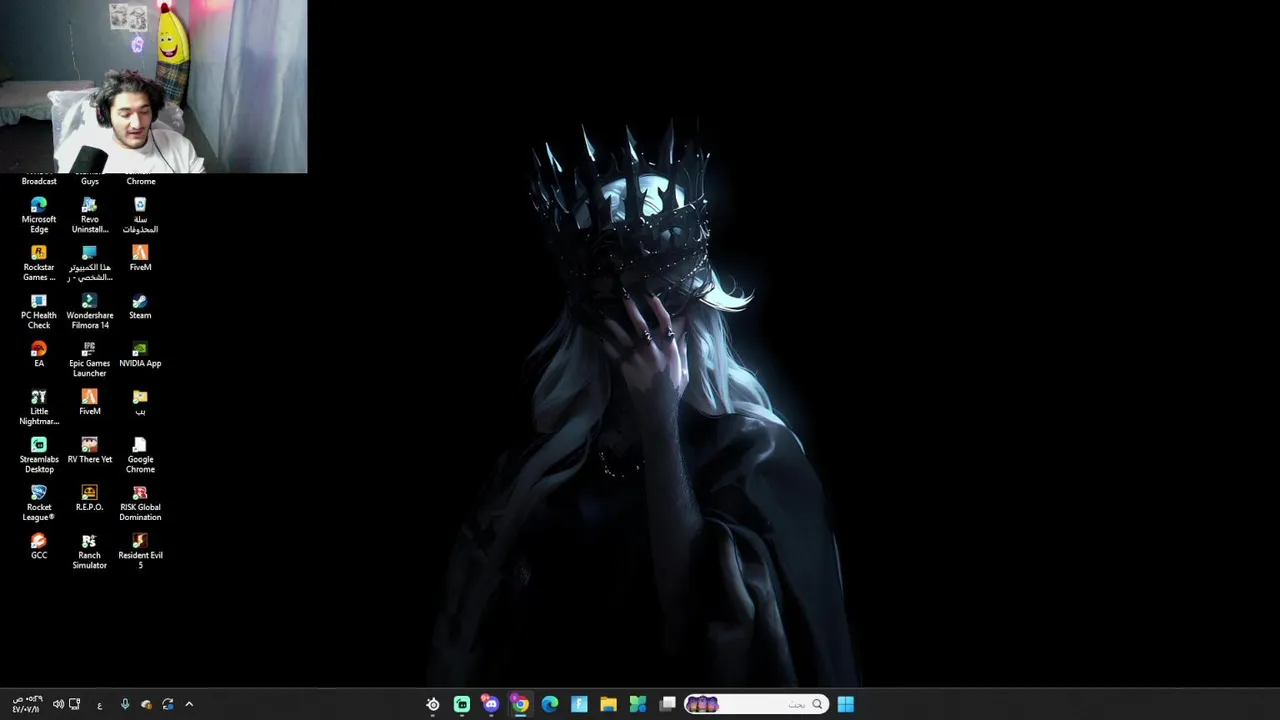Open the blue F app in taskbar

pyautogui.click(x=579, y=704)
